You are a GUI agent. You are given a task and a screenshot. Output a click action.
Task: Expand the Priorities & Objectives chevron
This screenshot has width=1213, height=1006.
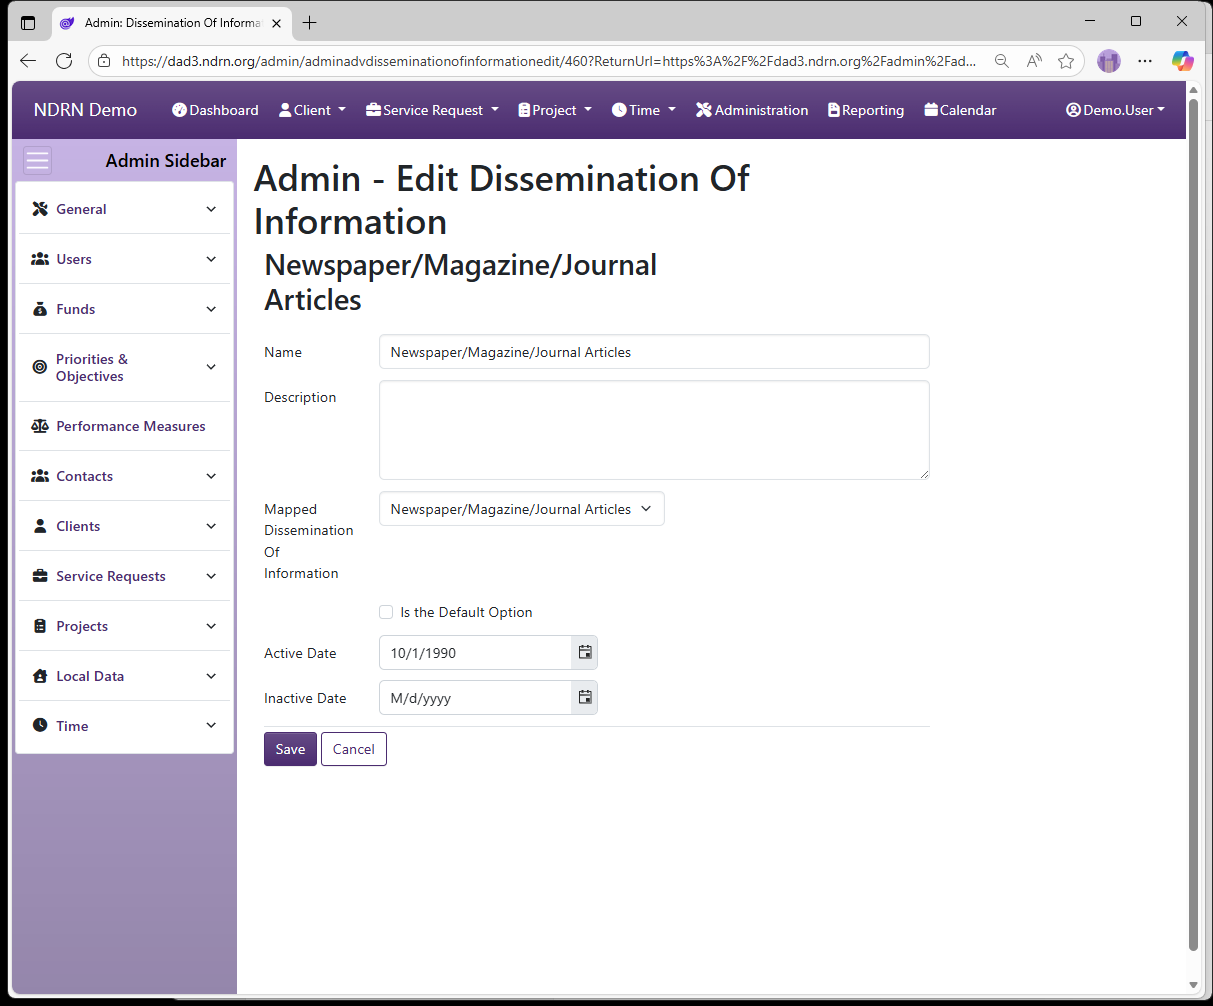pyautogui.click(x=211, y=367)
